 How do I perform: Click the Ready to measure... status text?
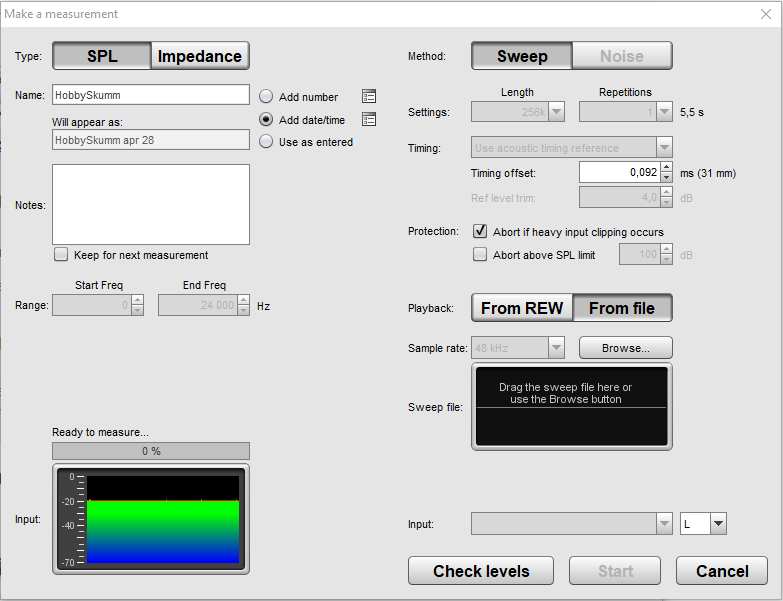100,432
